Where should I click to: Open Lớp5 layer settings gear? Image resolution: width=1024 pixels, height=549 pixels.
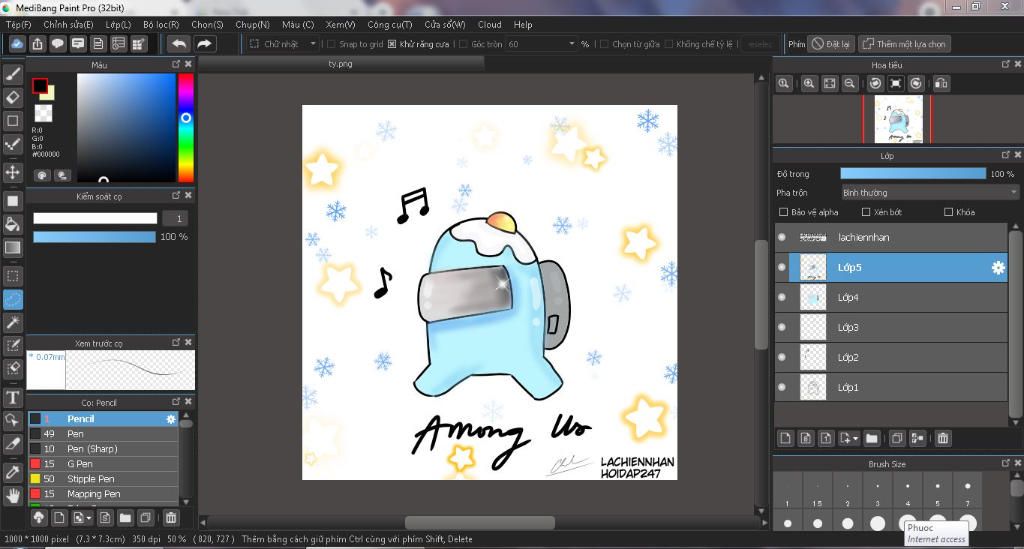coord(998,268)
